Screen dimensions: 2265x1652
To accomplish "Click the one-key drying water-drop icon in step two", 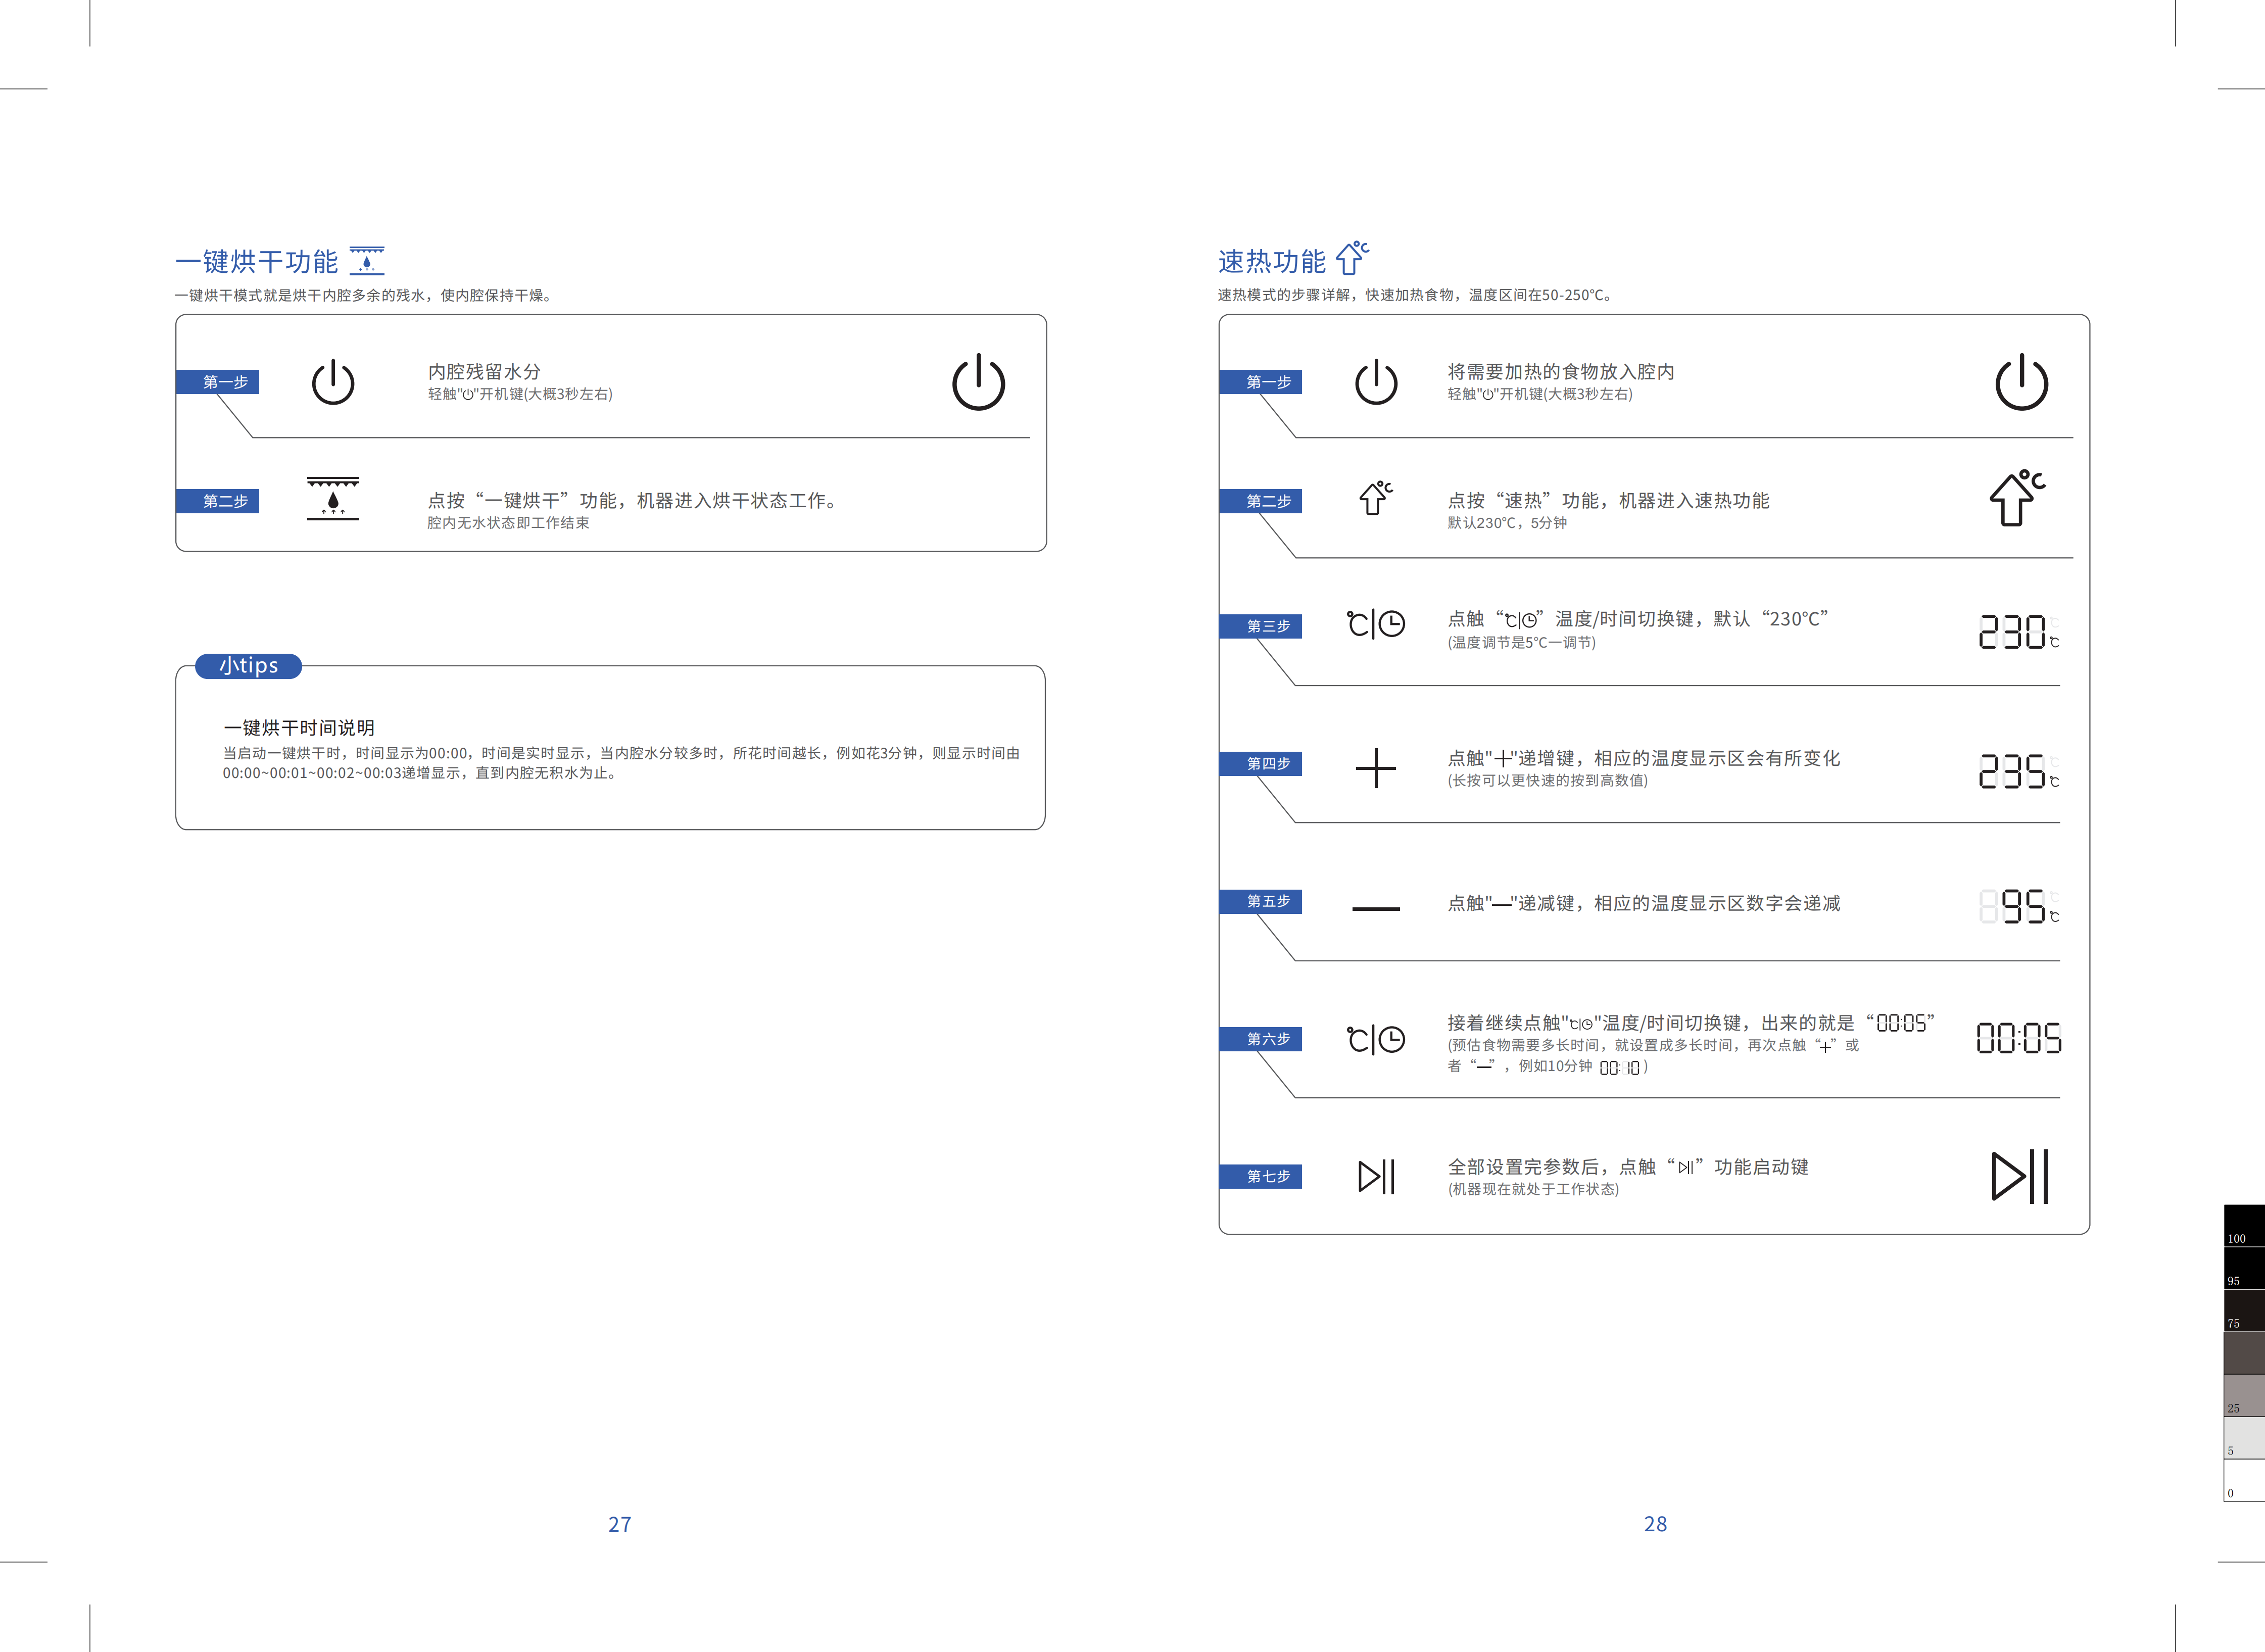I will 333,498.
